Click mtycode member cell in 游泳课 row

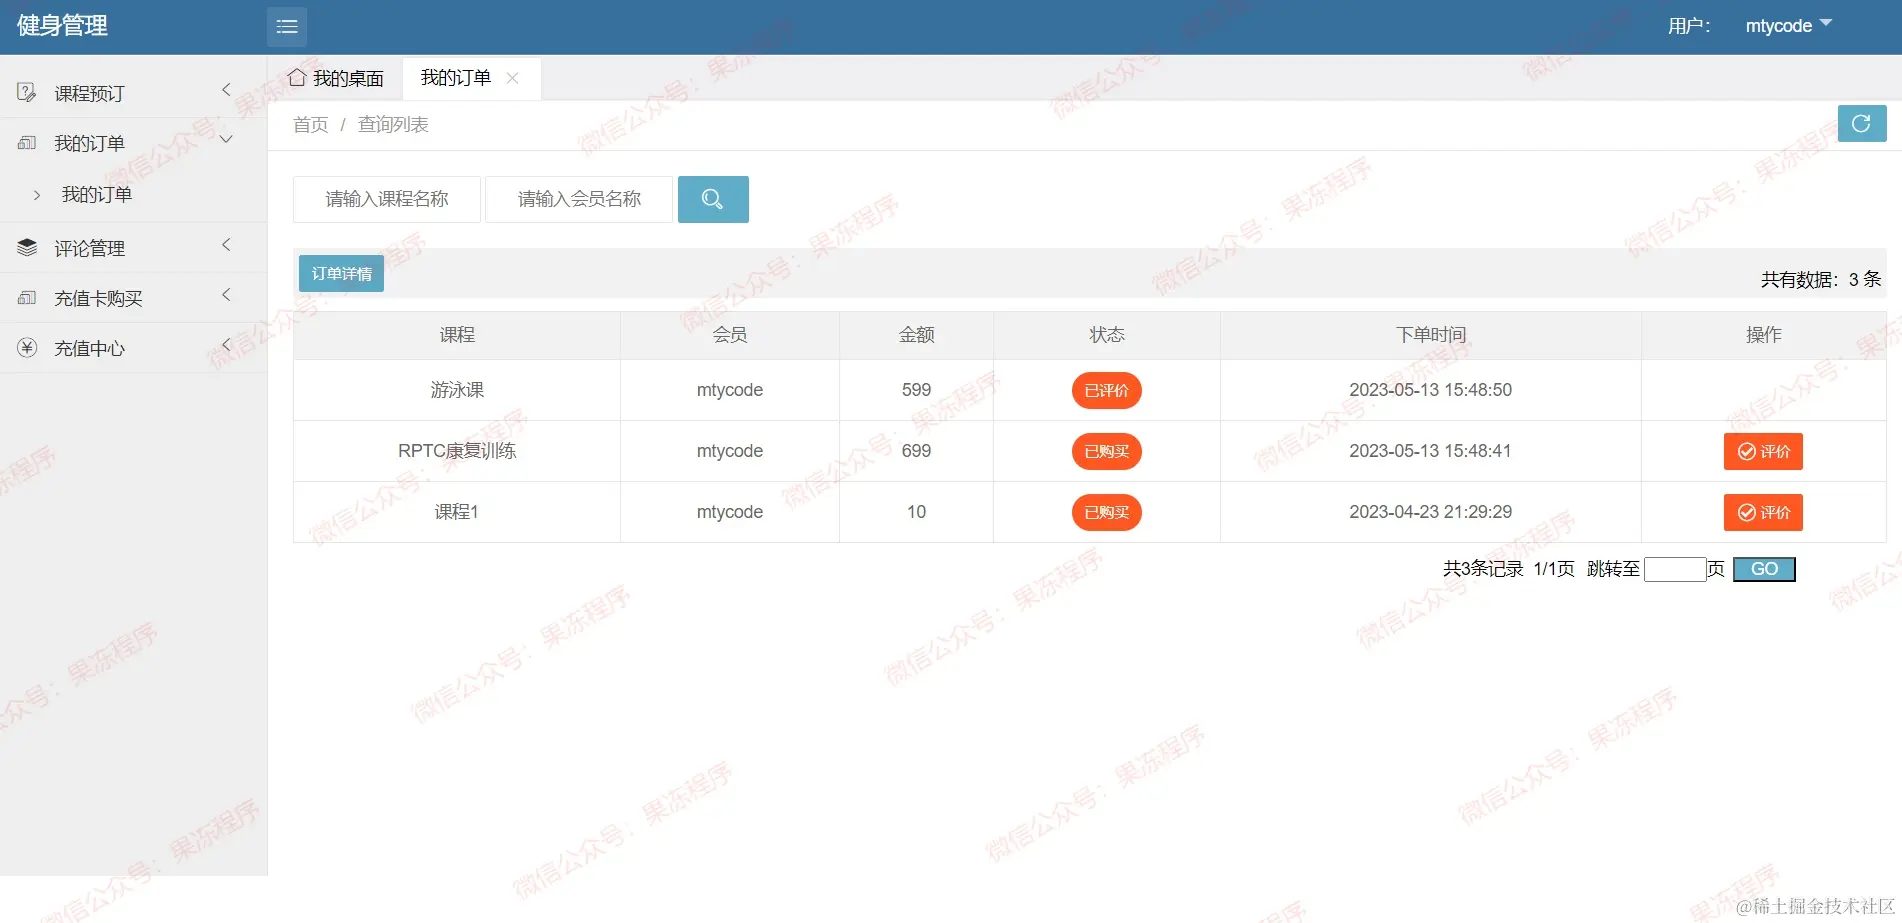(x=730, y=390)
